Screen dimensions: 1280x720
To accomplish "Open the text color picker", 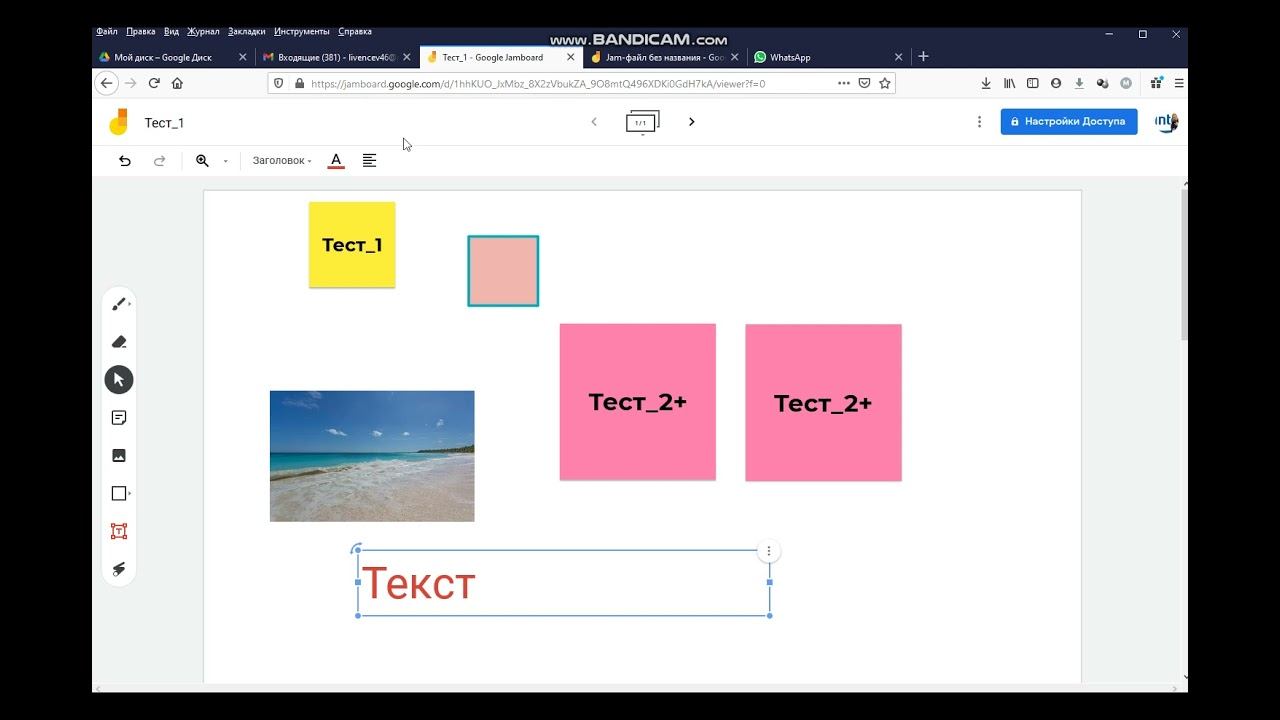I will [336, 161].
